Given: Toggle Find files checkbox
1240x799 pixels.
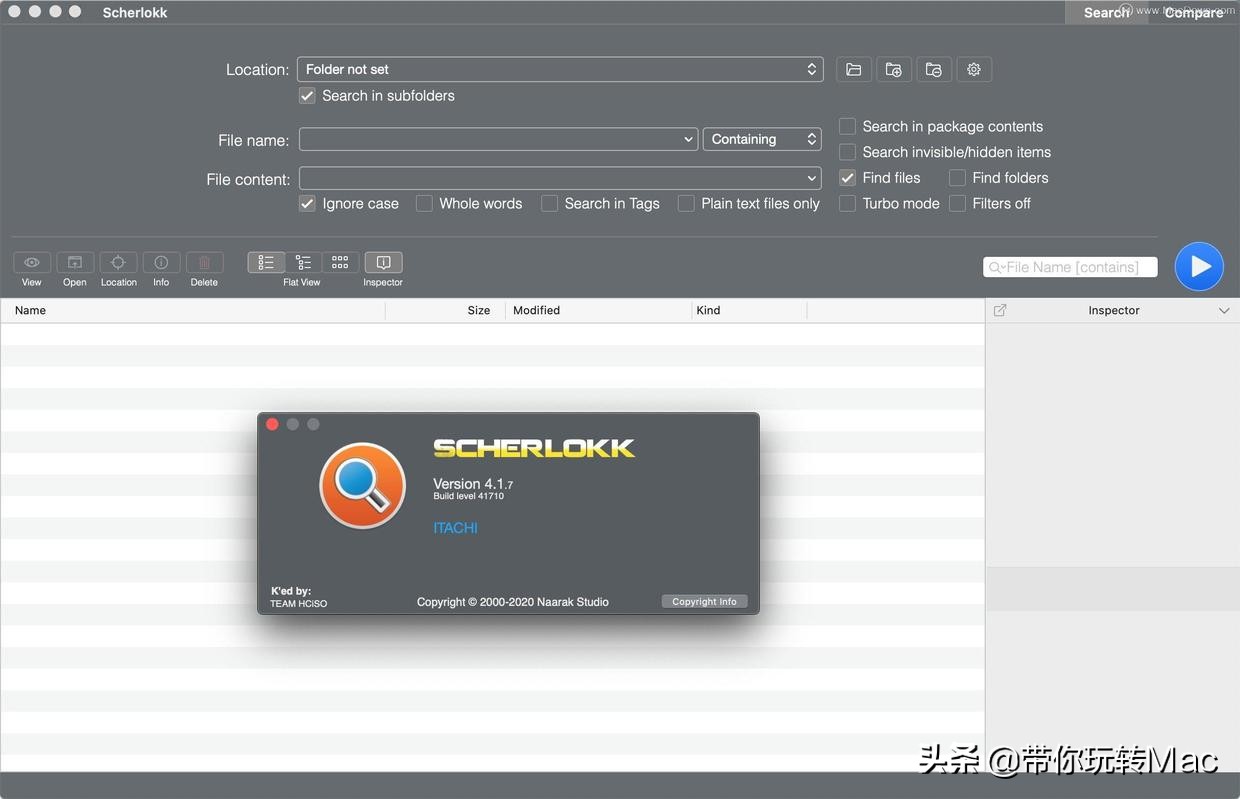Looking at the screenshot, I should tap(847, 177).
